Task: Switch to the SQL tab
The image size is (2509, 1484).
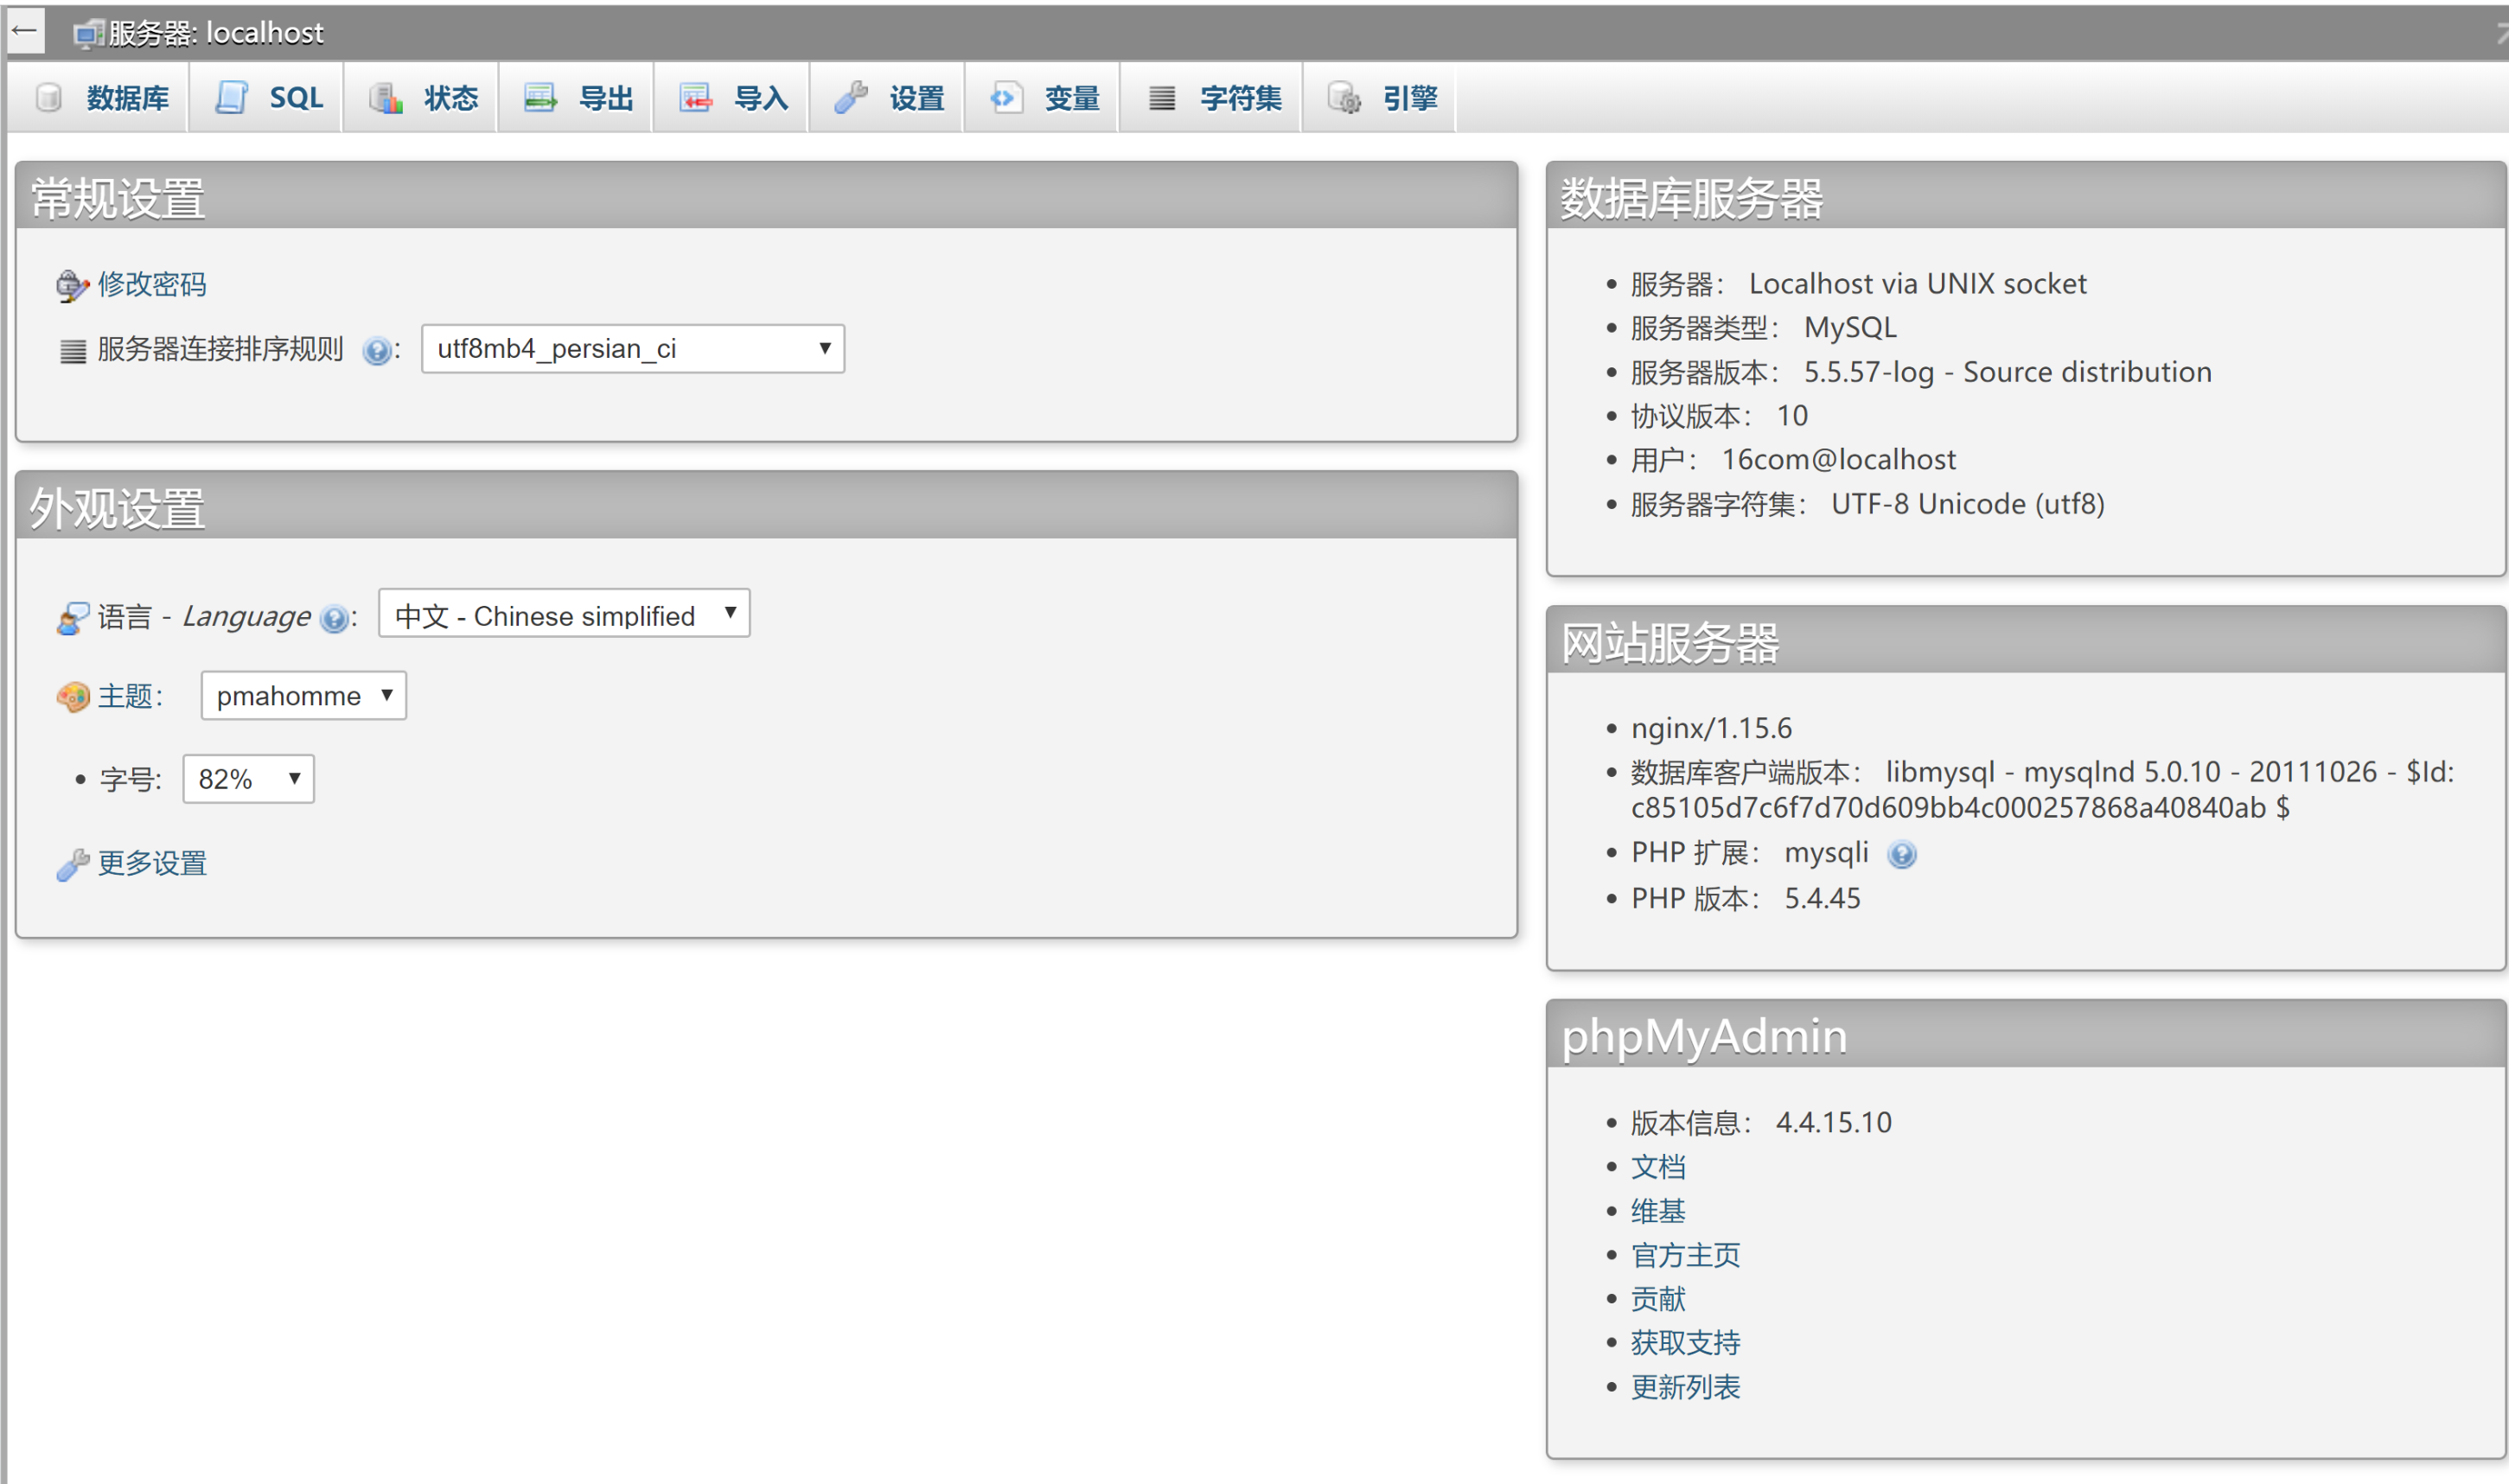Action: pyautogui.click(x=267, y=98)
